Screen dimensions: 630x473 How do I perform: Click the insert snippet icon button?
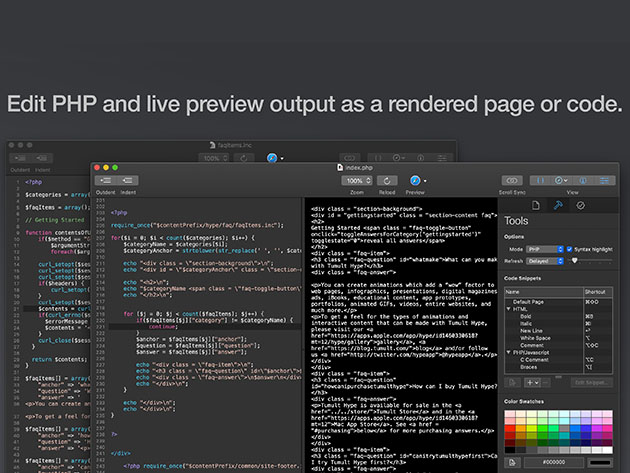tap(513, 383)
